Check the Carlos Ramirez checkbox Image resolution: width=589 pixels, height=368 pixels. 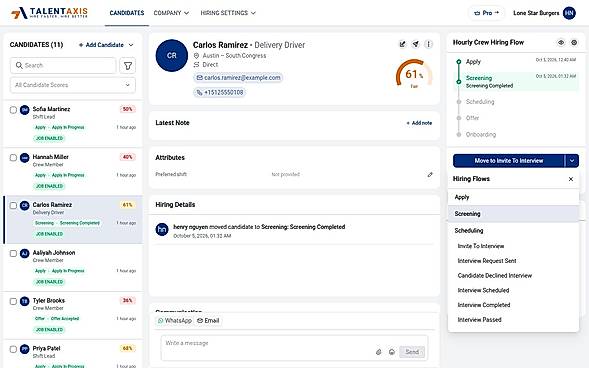(x=13, y=205)
